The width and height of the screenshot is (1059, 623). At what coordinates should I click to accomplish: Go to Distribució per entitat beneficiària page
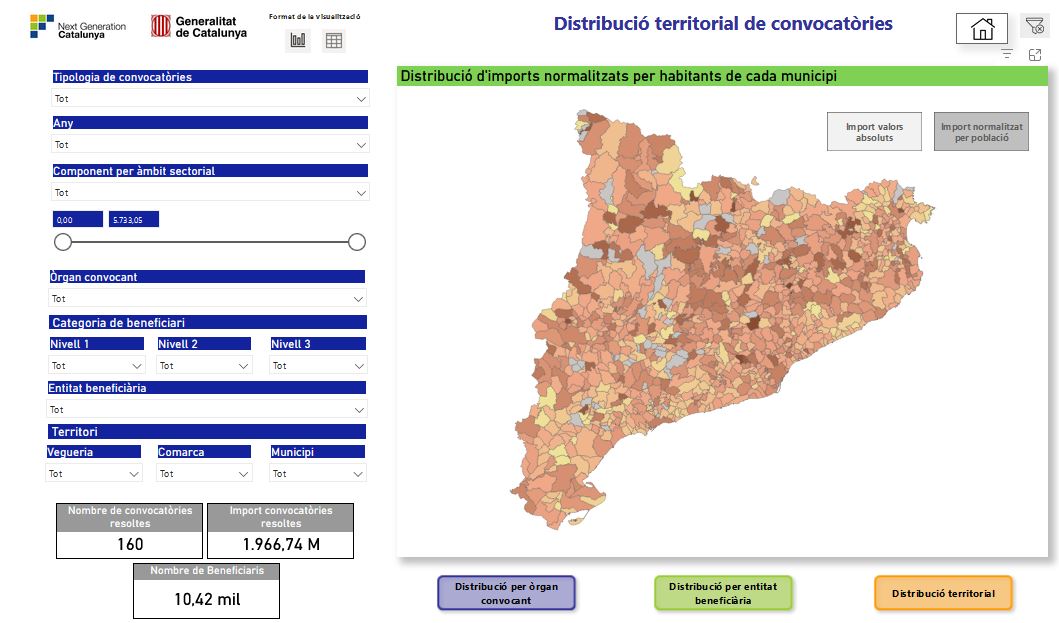click(723, 593)
